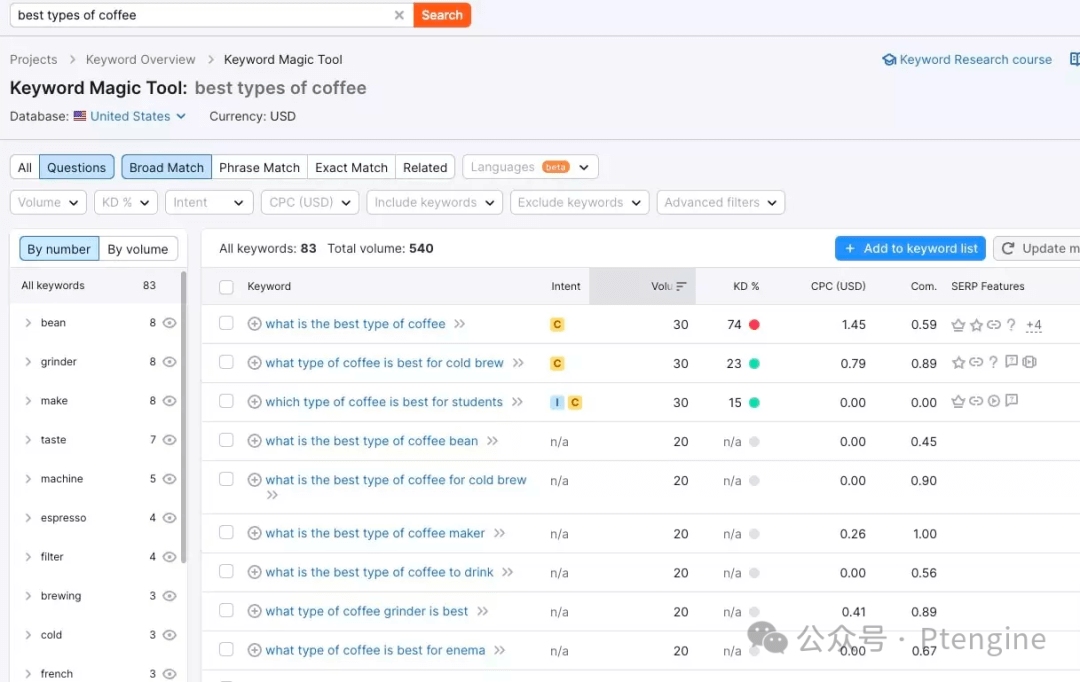The height and width of the screenshot is (682, 1080).
Task: Switch groups to By volume
Action: click(138, 249)
